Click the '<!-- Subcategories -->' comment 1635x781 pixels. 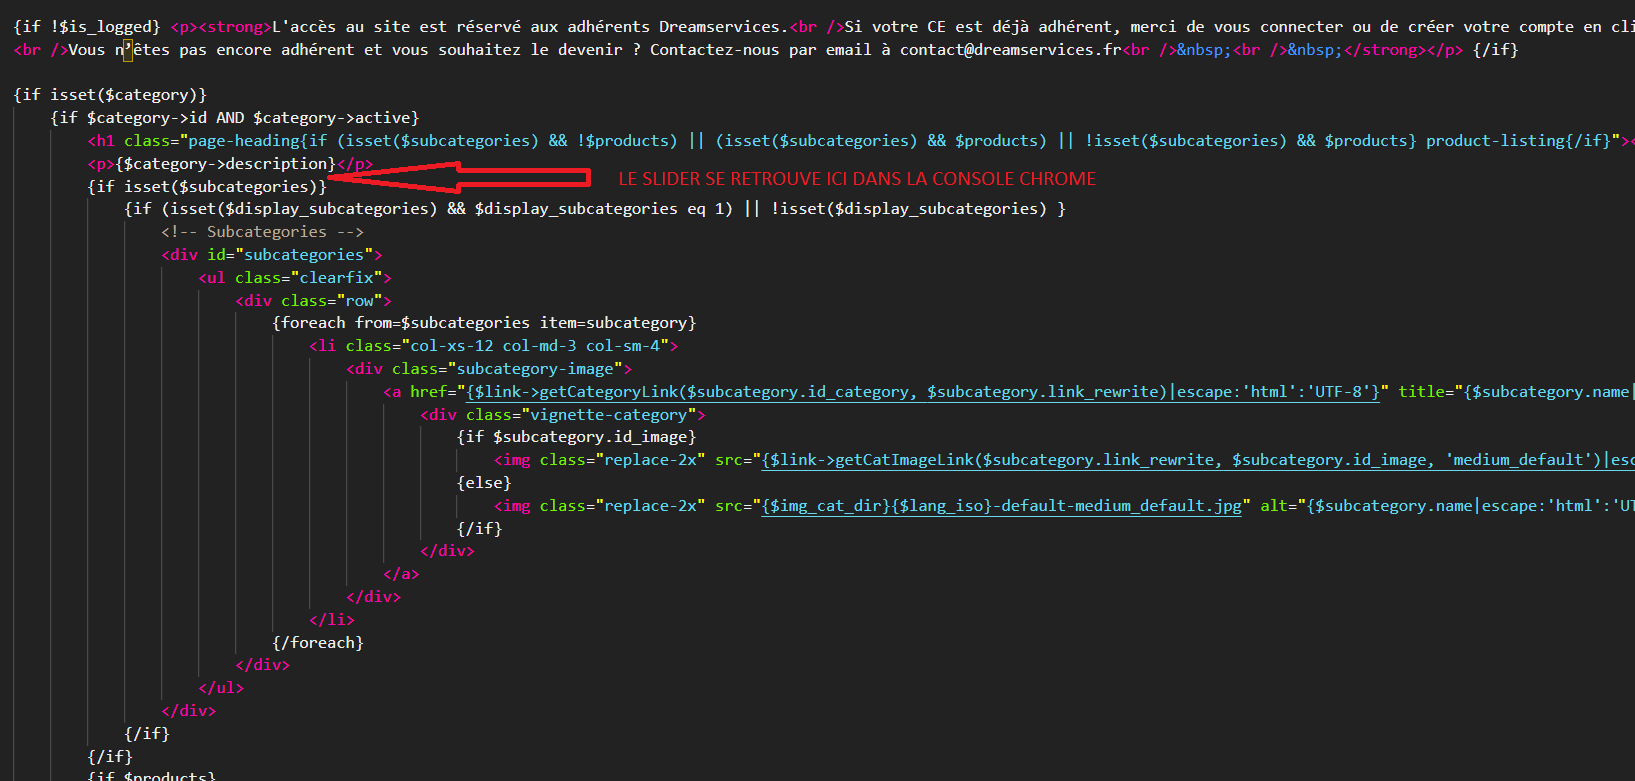click(263, 232)
